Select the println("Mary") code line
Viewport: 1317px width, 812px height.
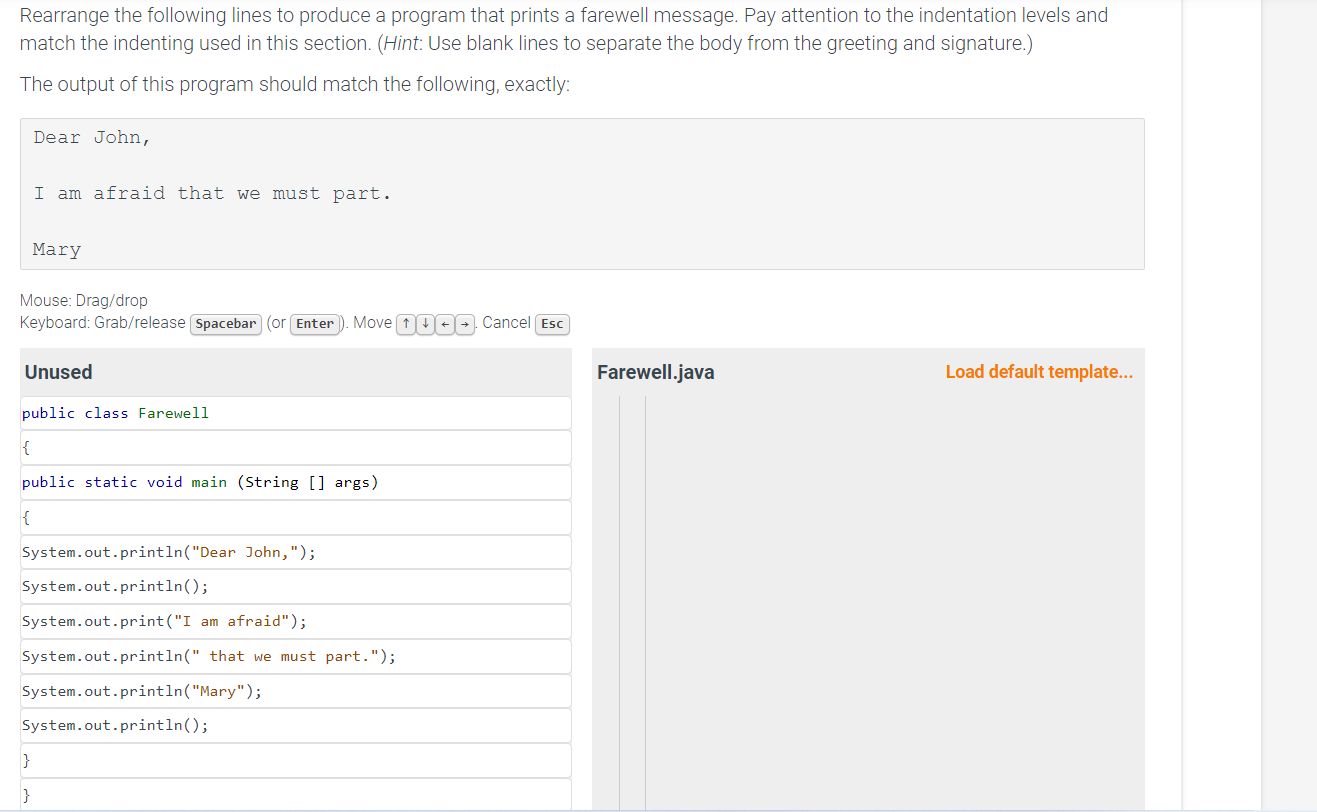[x=296, y=690]
